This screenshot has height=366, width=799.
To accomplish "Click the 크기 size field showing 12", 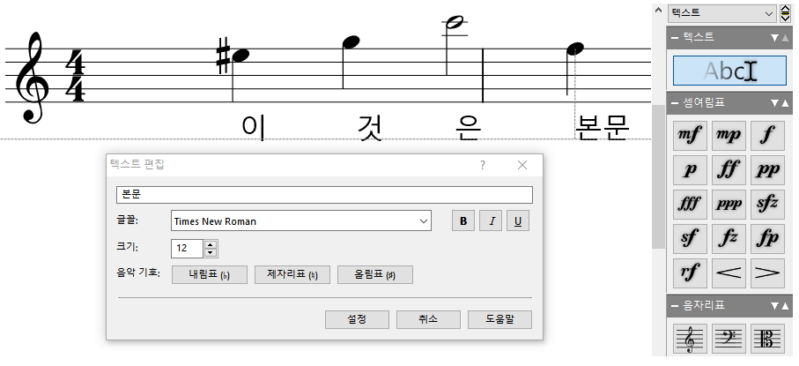I will pyautogui.click(x=188, y=248).
